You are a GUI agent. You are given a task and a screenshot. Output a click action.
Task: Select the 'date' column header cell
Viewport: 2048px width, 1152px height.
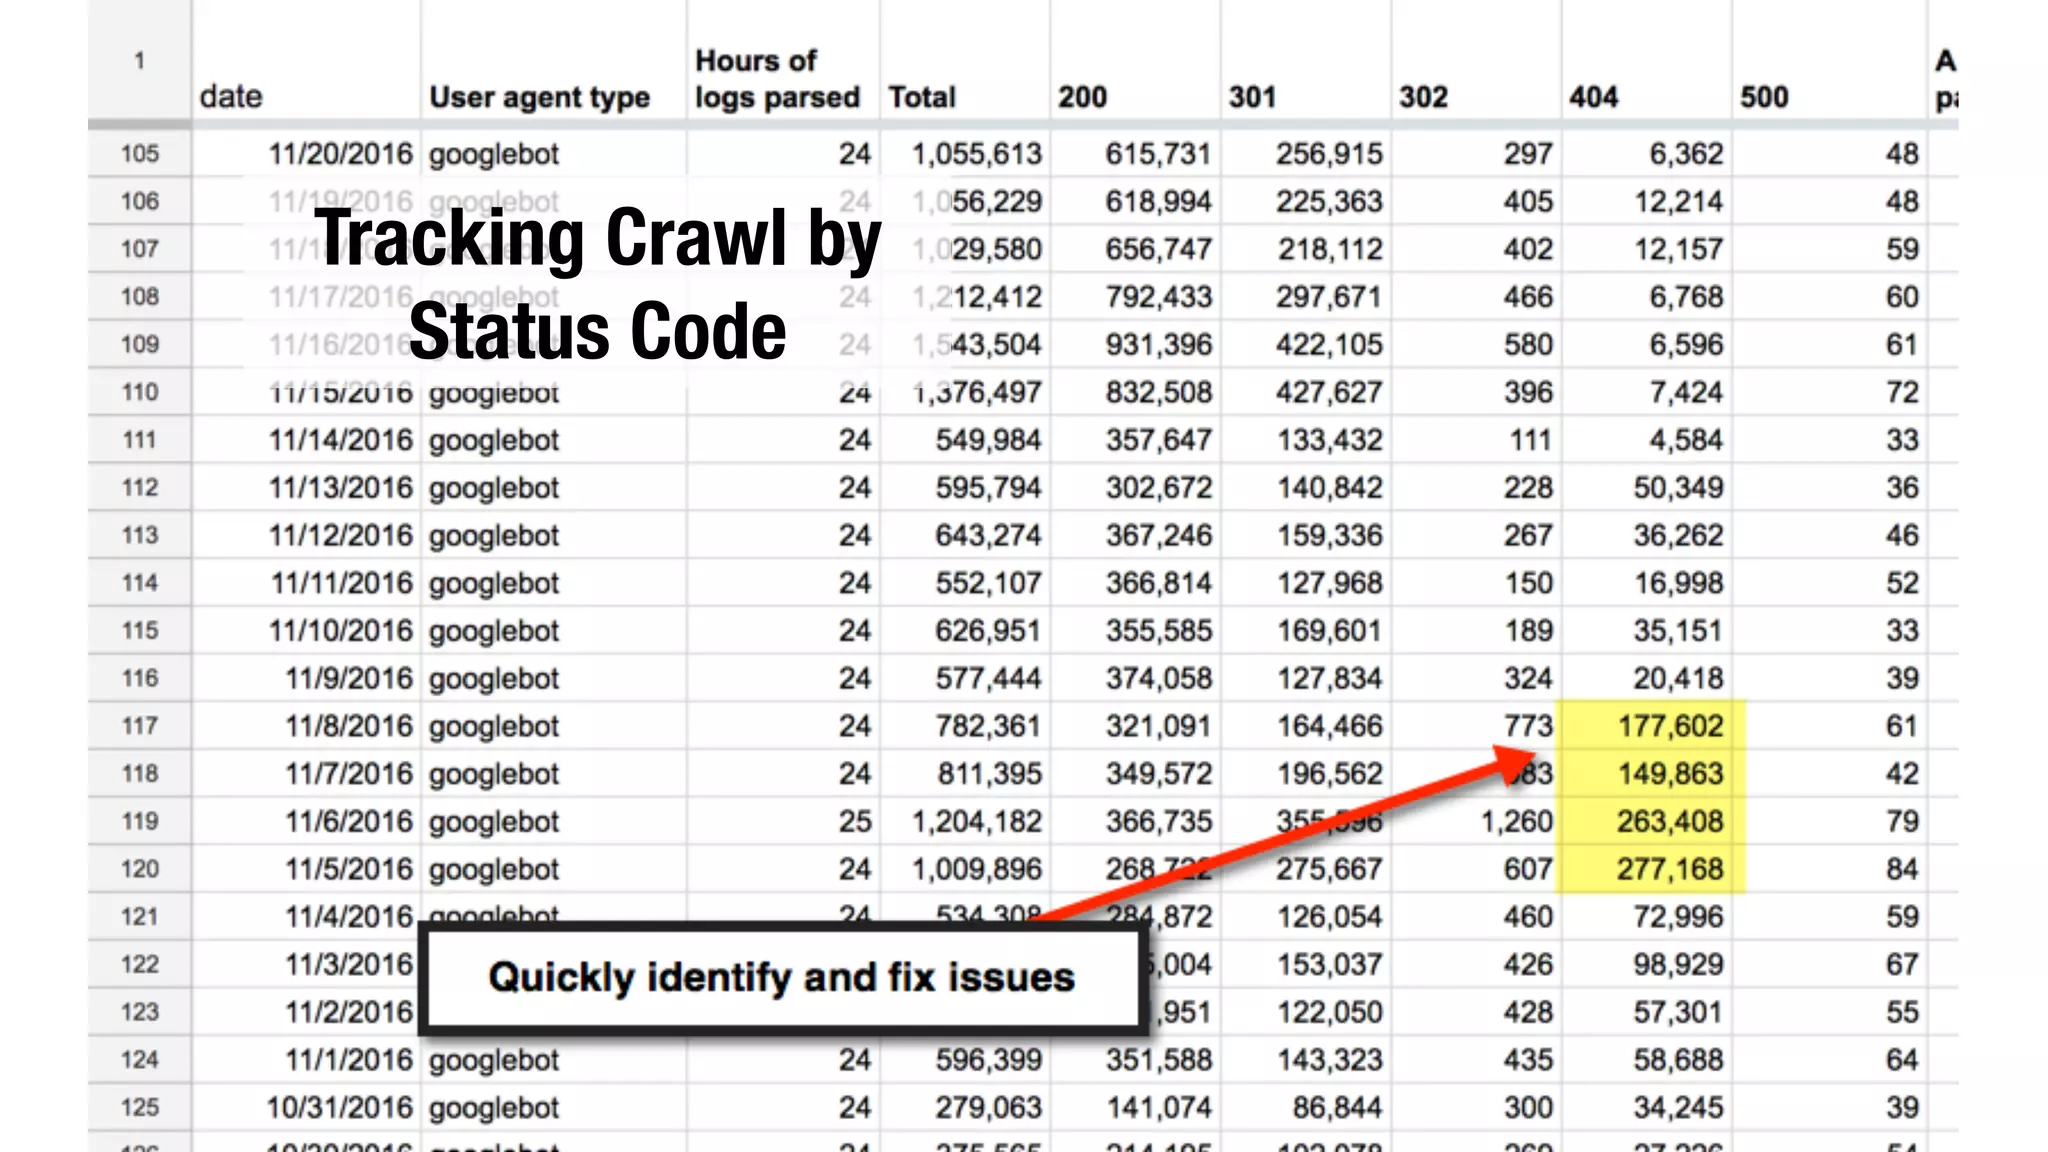tap(306, 62)
